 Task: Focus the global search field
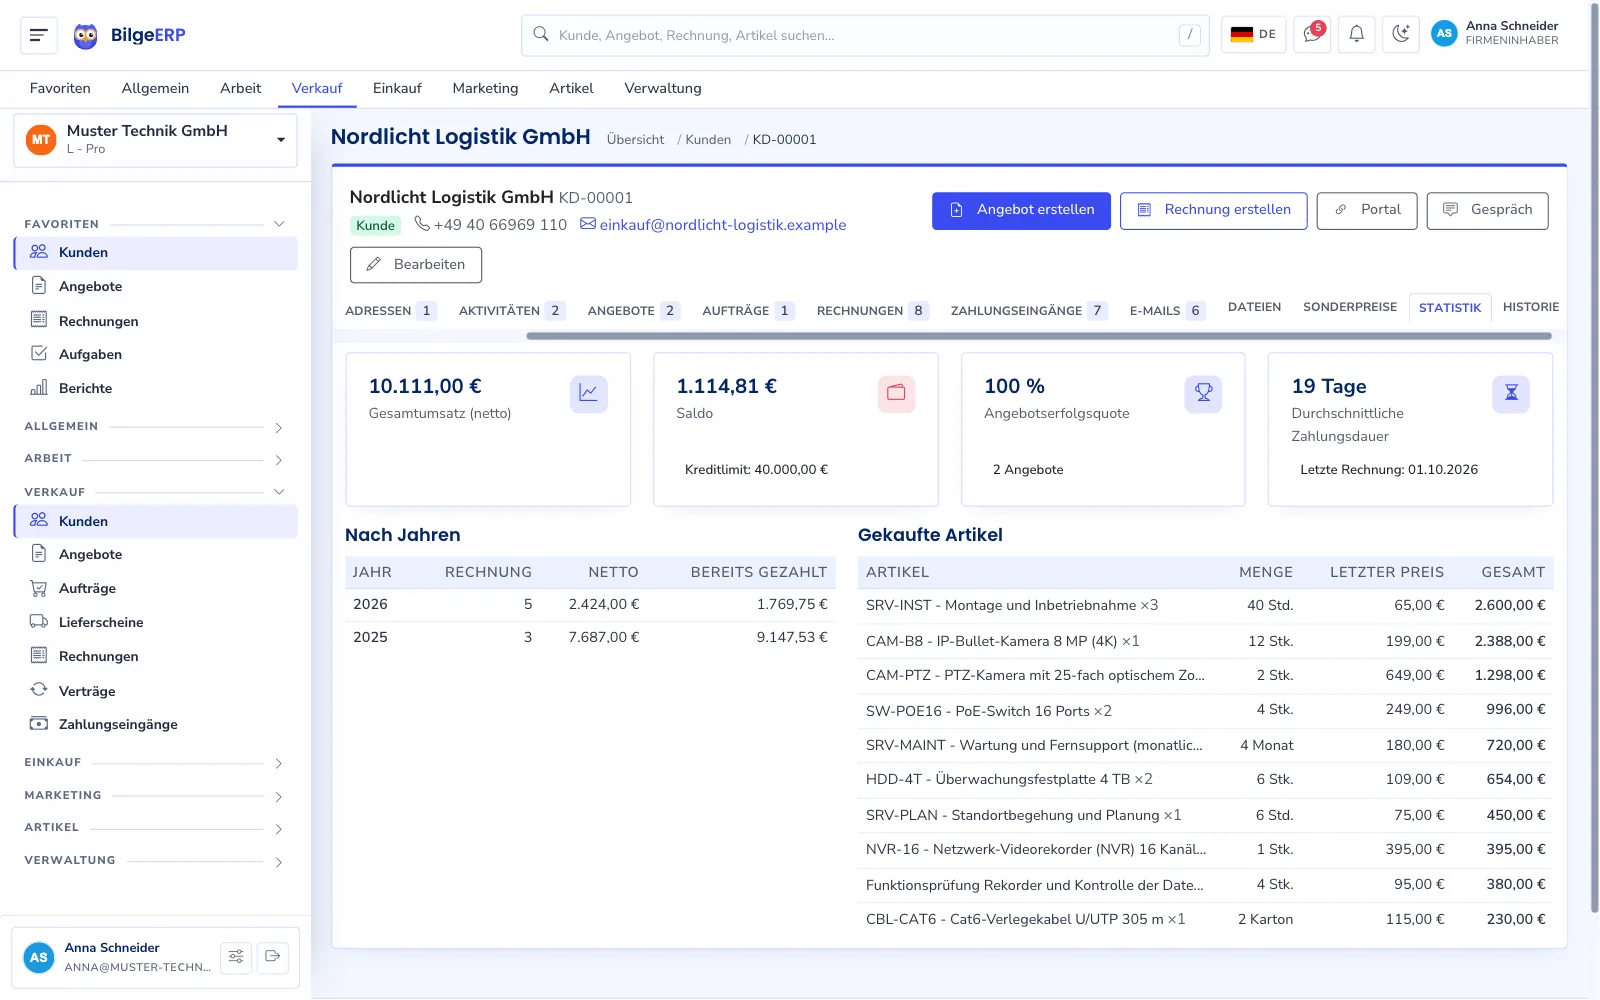(x=865, y=35)
